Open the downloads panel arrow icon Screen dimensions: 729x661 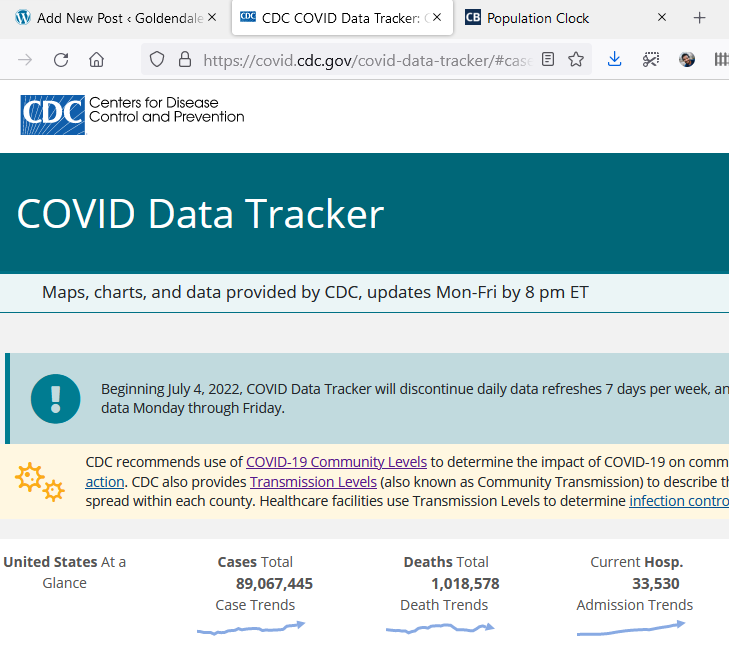[x=614, y=59]
